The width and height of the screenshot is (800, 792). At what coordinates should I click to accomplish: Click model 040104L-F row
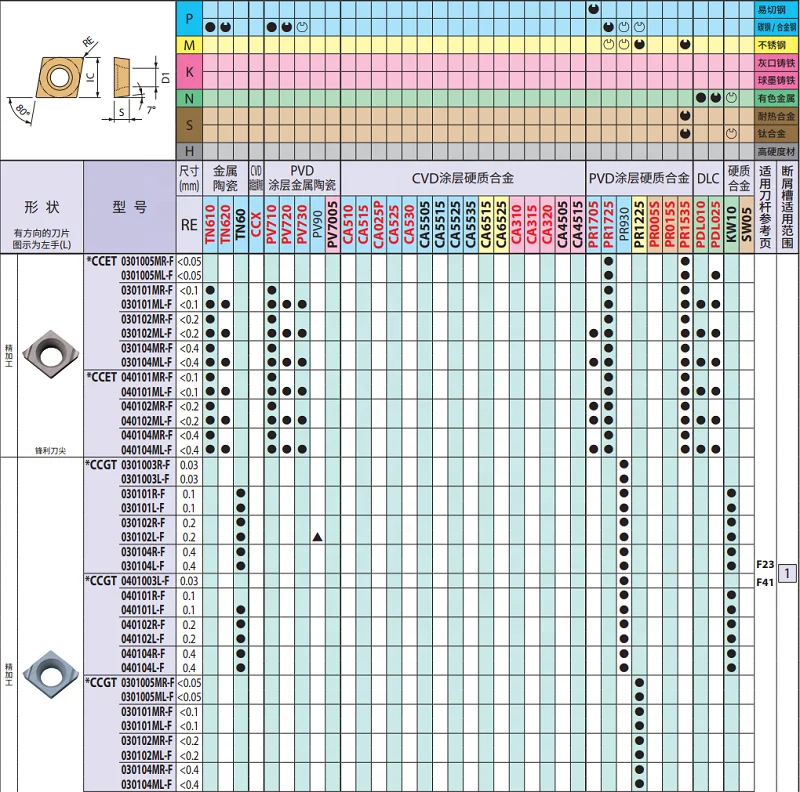coord(143,668)
